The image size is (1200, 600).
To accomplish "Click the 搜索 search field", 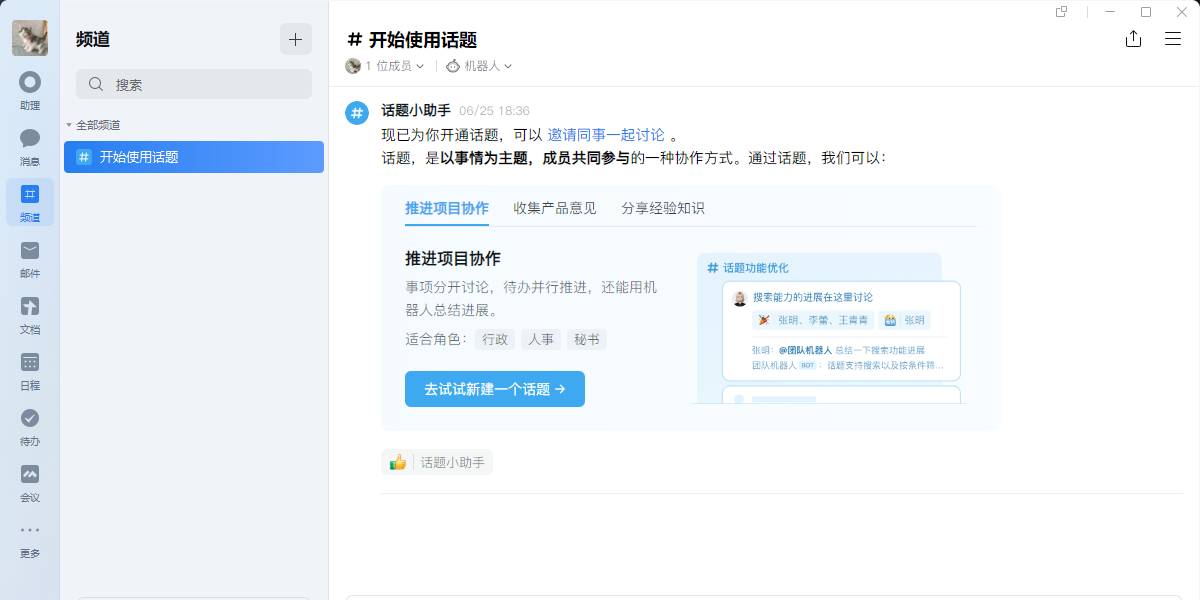I will click(x=194, y=85).
